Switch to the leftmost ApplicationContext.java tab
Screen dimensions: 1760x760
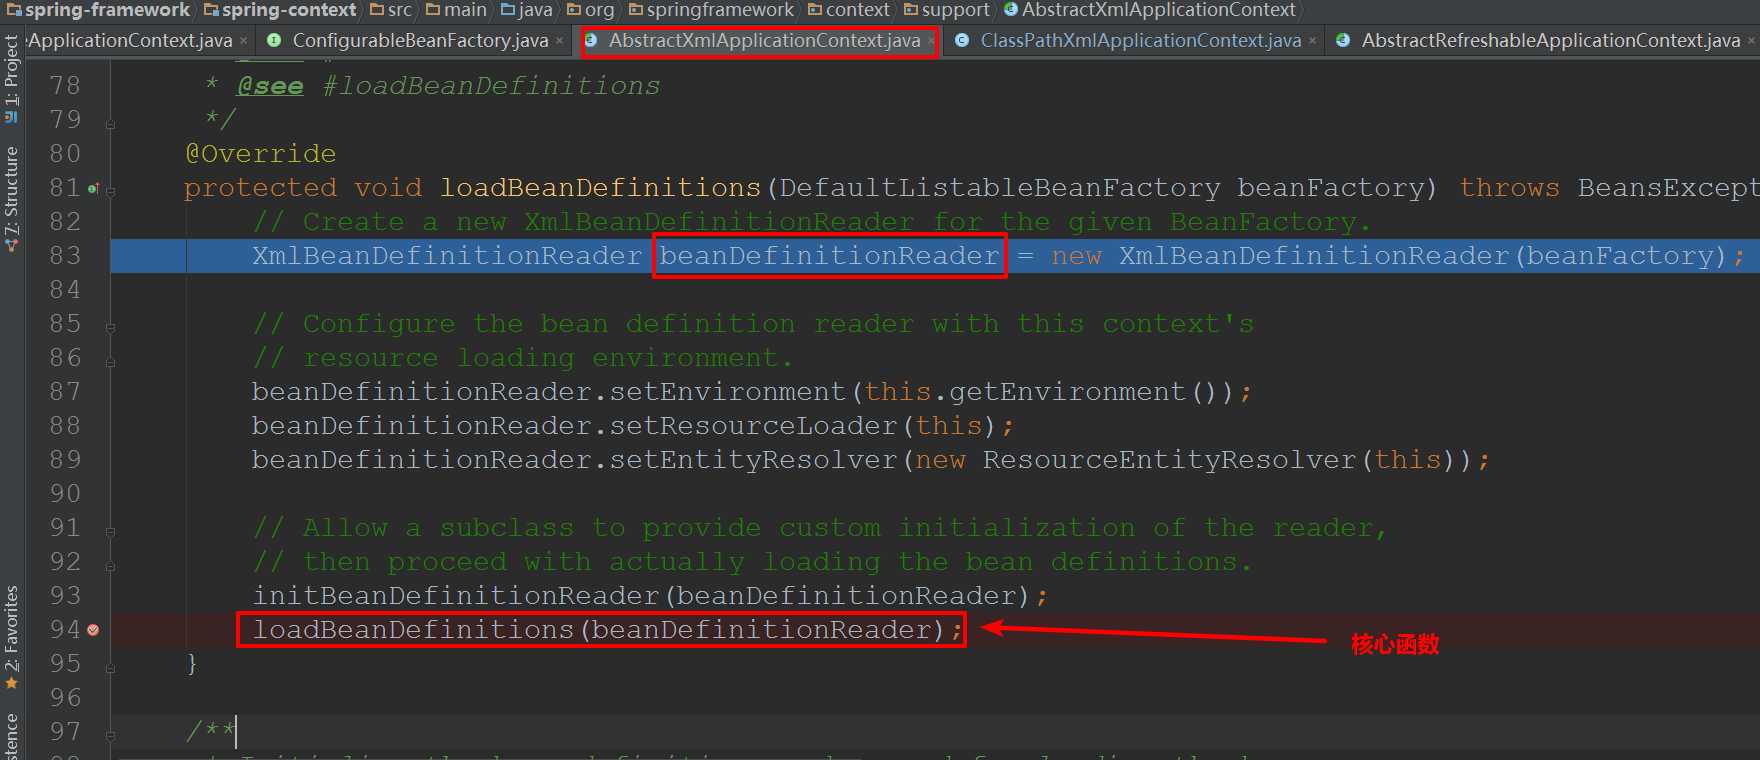click(130, 41)
